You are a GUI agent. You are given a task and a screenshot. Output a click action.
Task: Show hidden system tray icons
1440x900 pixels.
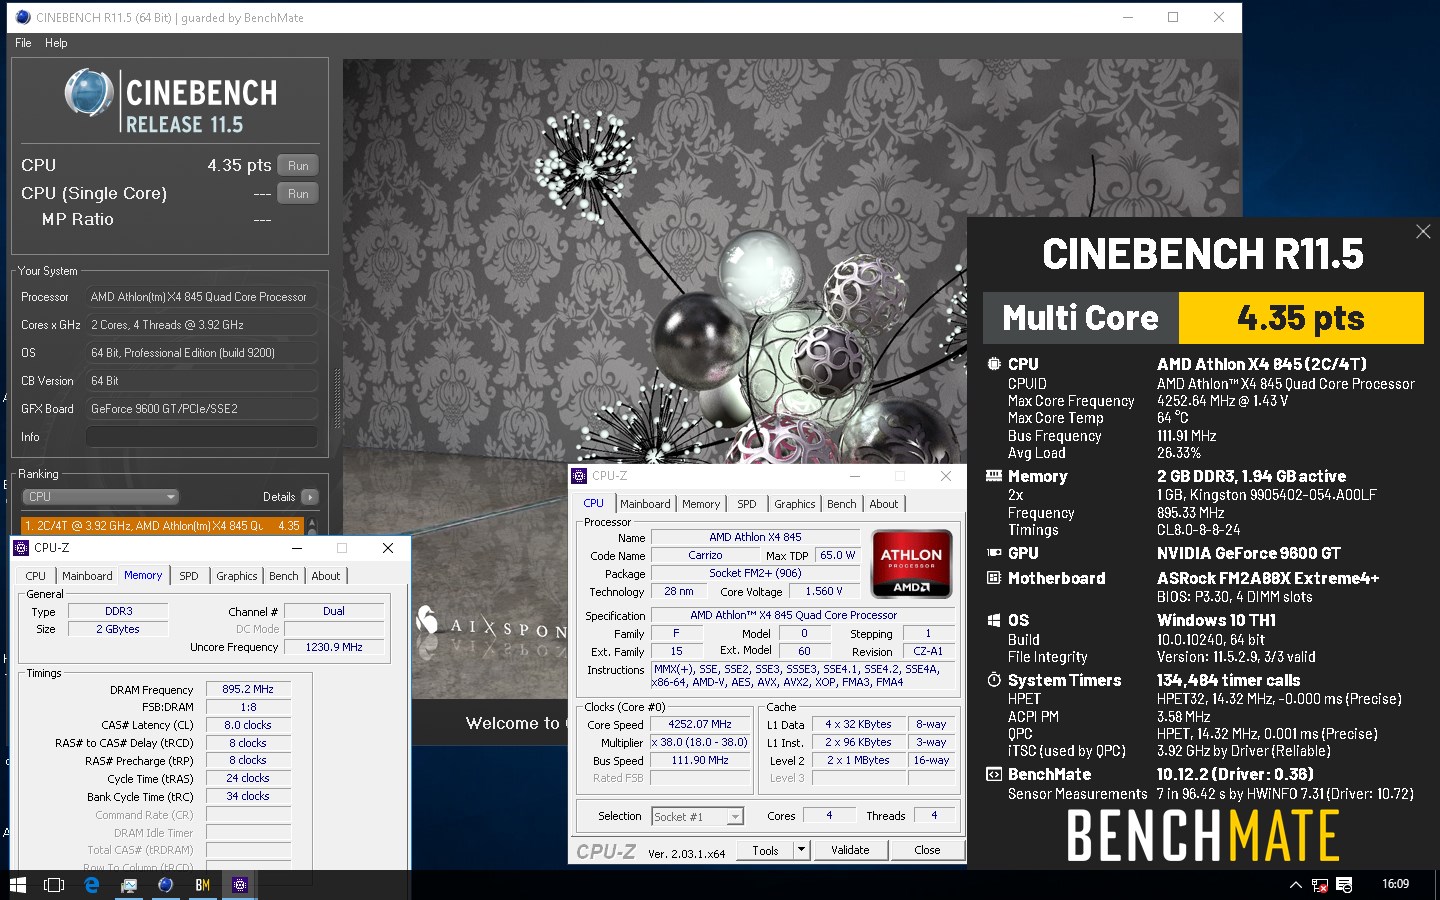1296,885
